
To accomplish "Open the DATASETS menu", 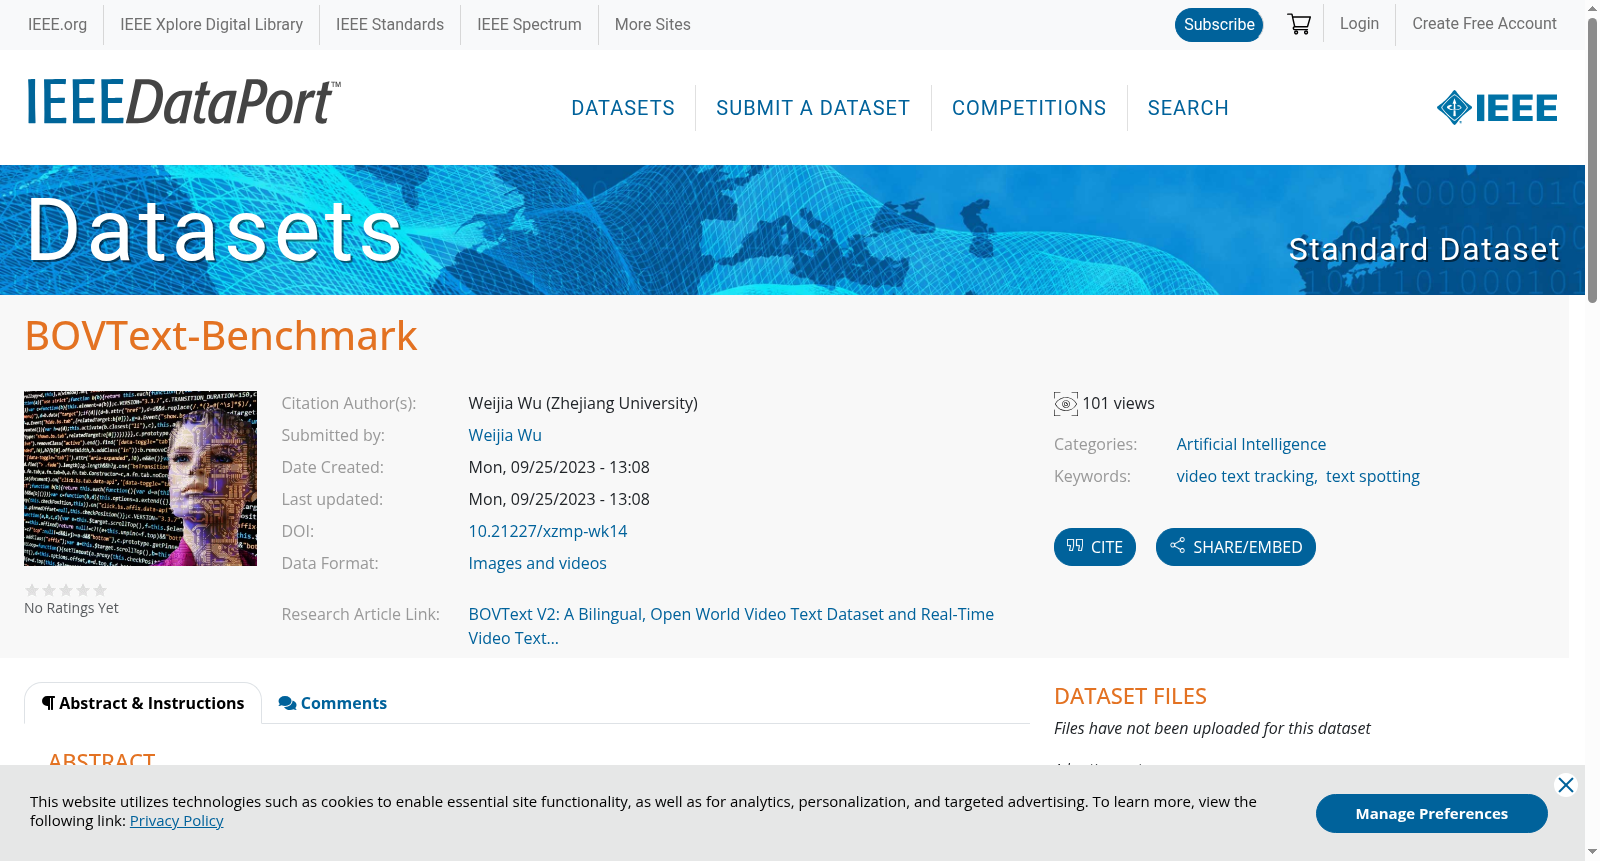I will pyautogui.click(x=623, y=108).
